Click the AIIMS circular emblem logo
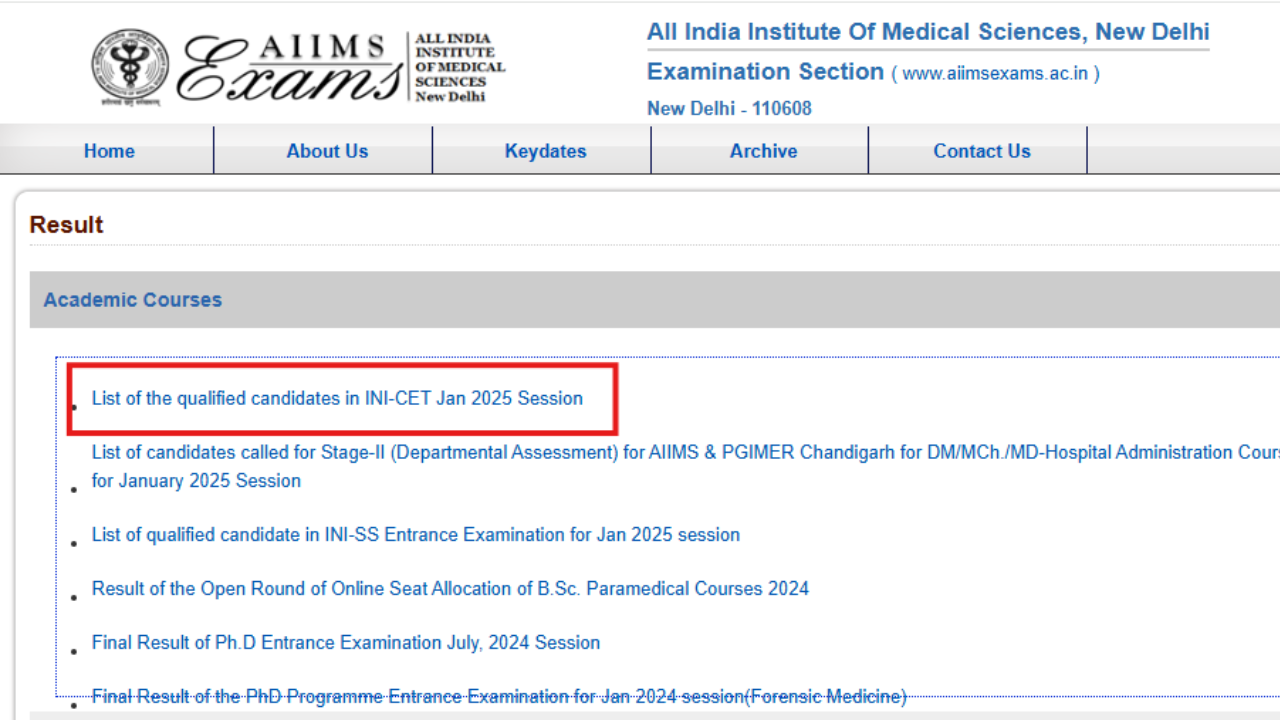This screenshot has height=720, width=1280. (x=131, y=67)
